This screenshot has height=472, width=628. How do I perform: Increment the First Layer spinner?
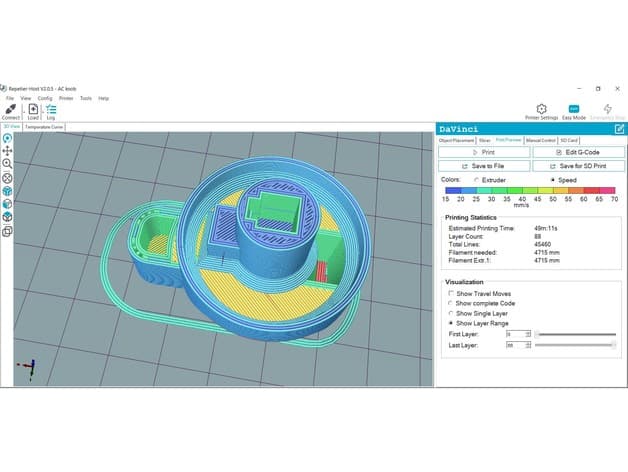[528, 332]
